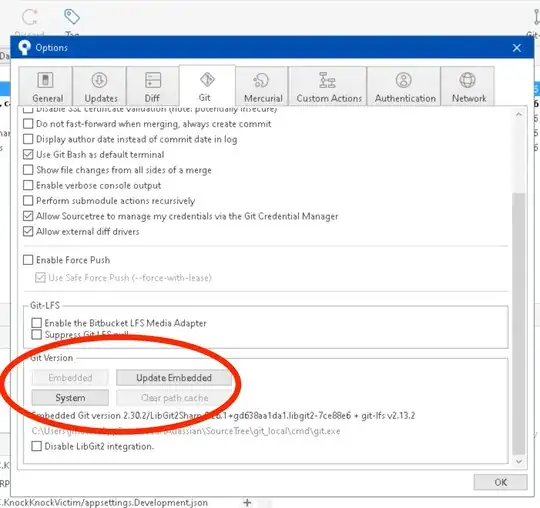The width and height of the screenshot is (540, 508).
Task: Select the Mercurial tab icon
Action: point(261,80)
